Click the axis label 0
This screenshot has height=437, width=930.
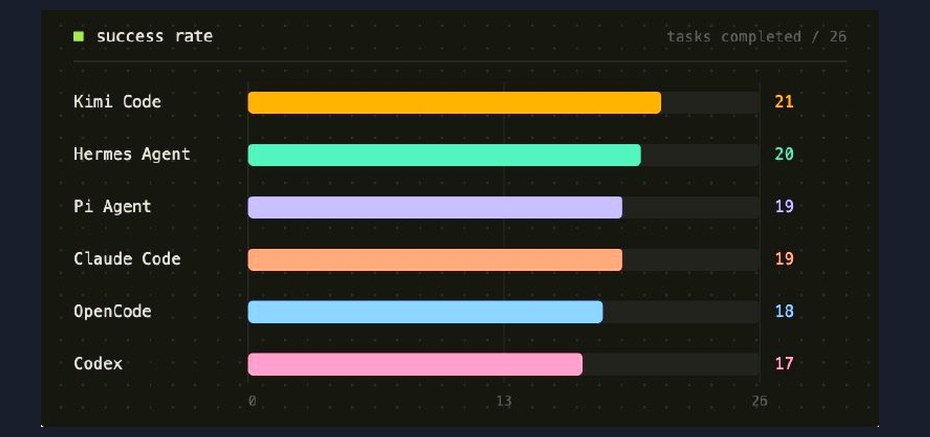tap(252, 401)
